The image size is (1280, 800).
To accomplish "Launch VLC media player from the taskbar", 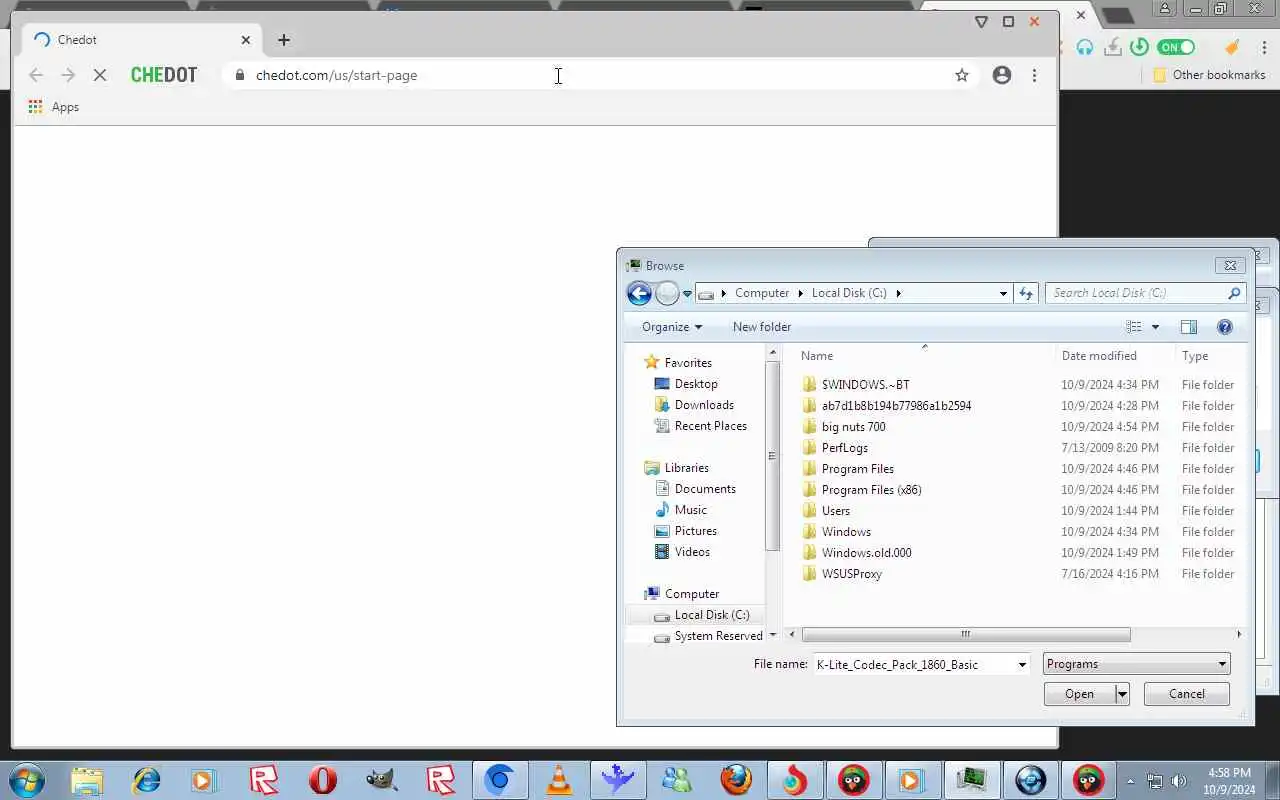I will 558,780.
